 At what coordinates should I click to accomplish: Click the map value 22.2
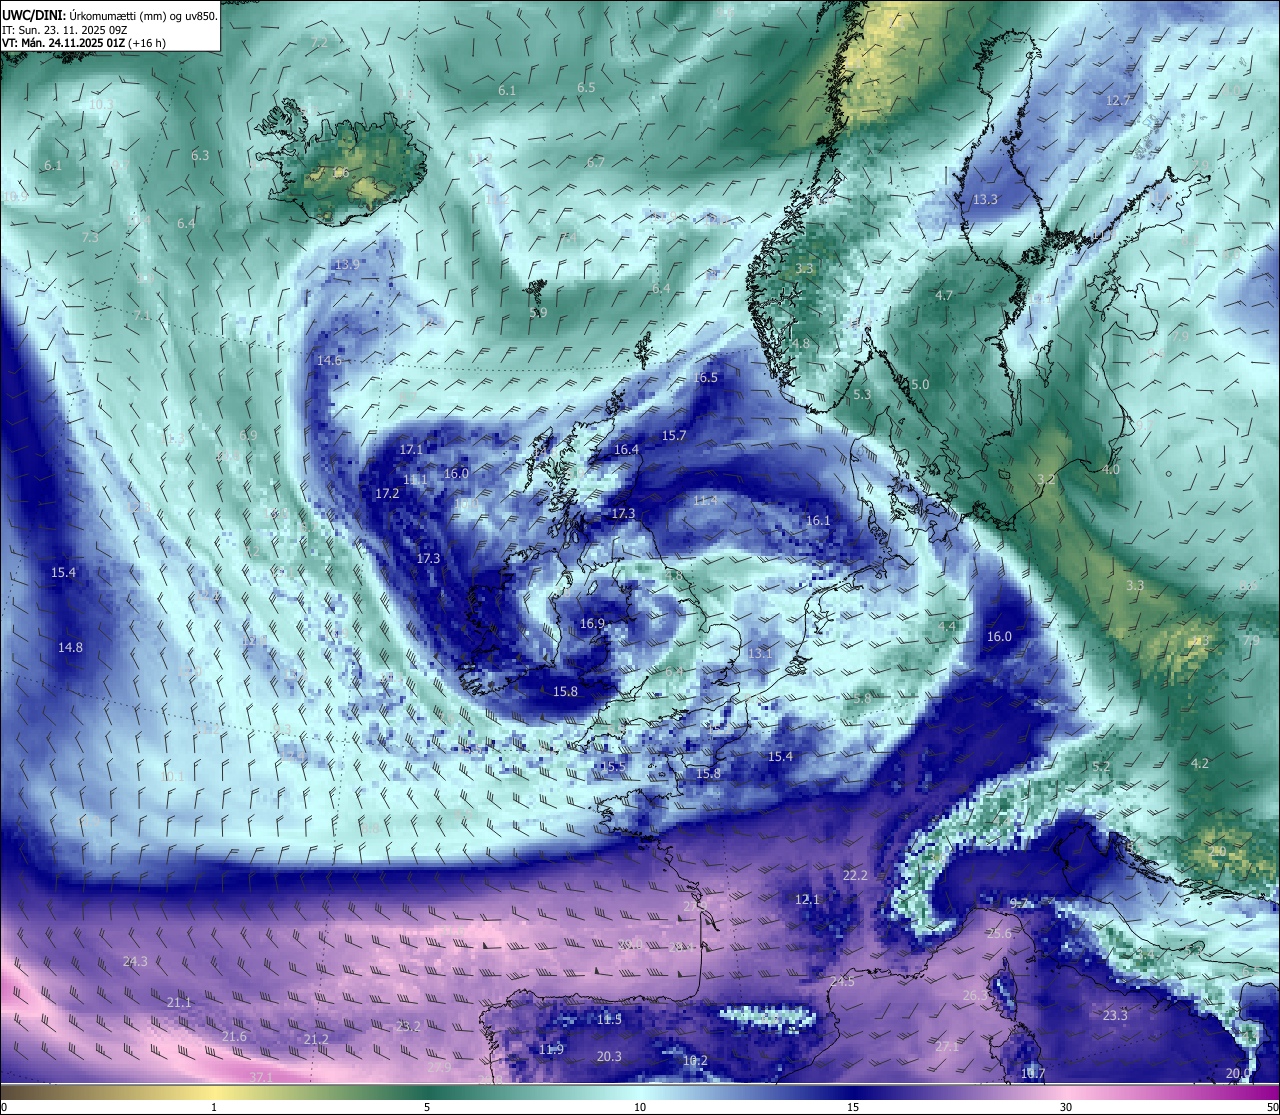point(855,876)
